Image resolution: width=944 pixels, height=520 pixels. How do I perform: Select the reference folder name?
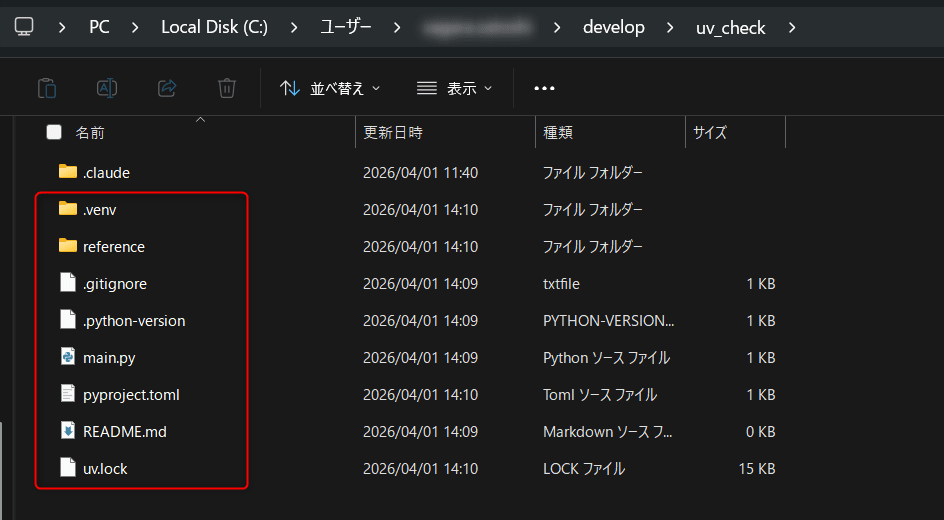114,247
